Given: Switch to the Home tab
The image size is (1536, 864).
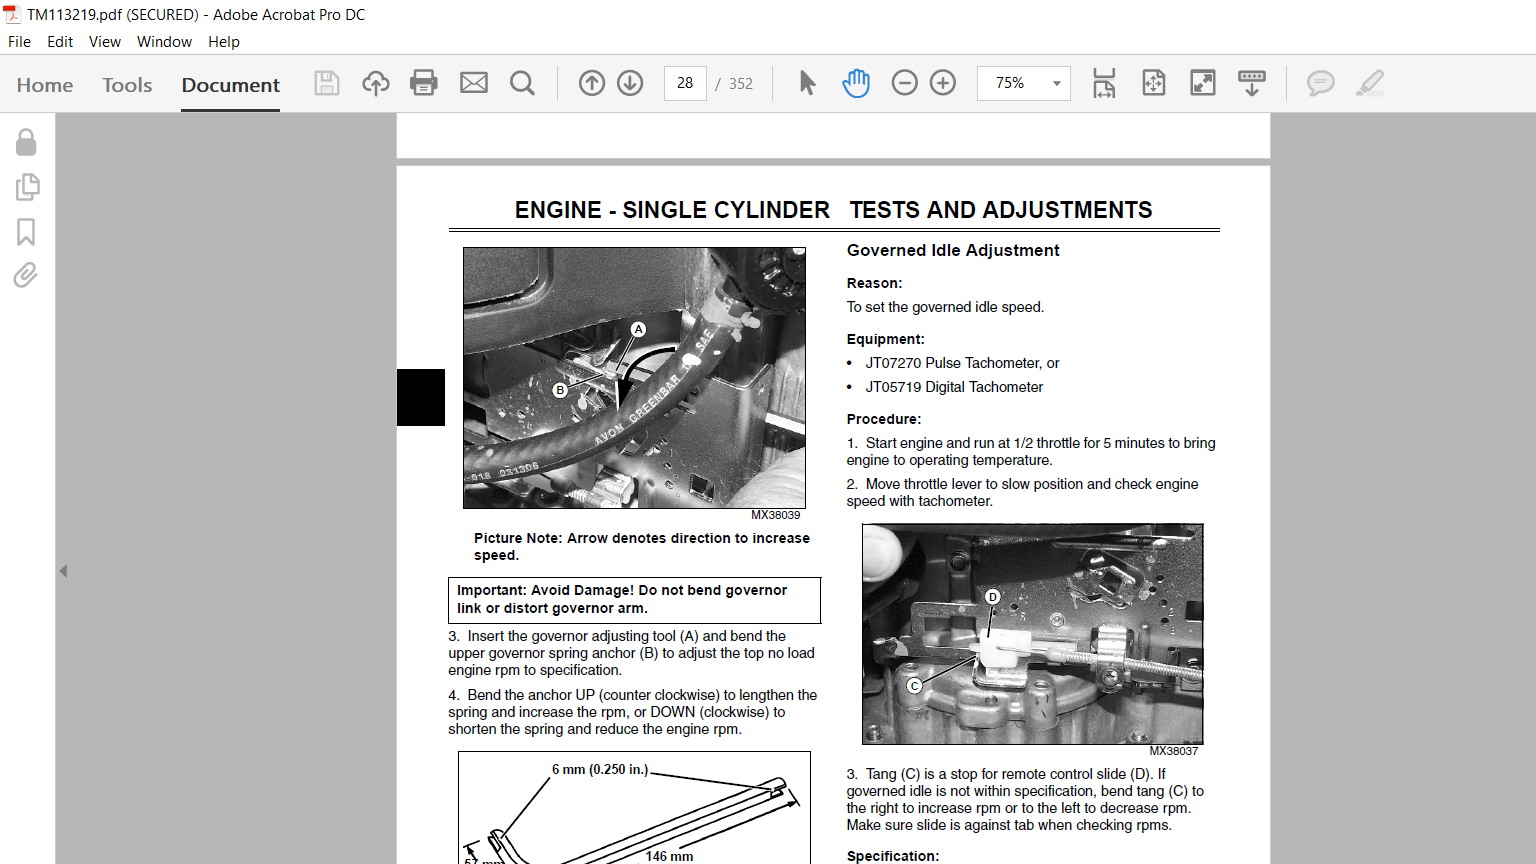Looking at the screenshot, I should 45,85.
